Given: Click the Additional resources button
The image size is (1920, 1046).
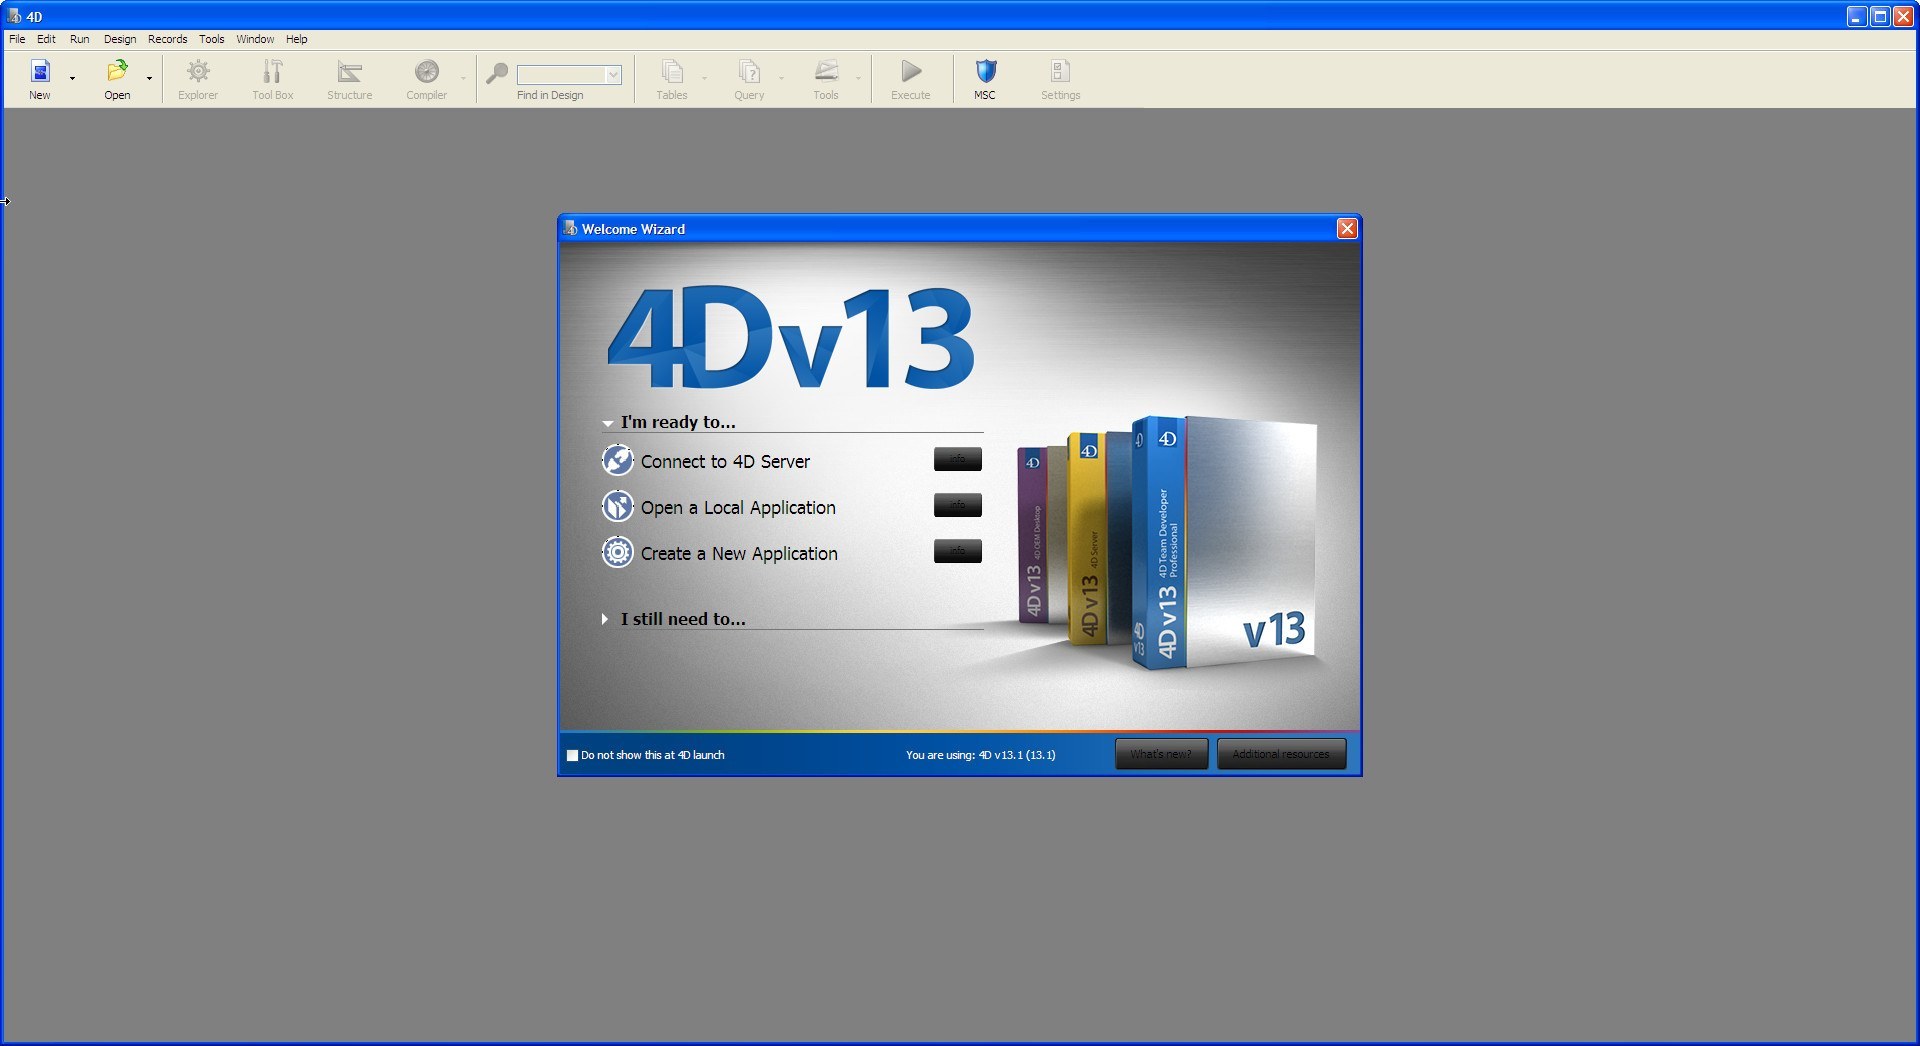Looking at the screenshot, I should click(1281, 754).
